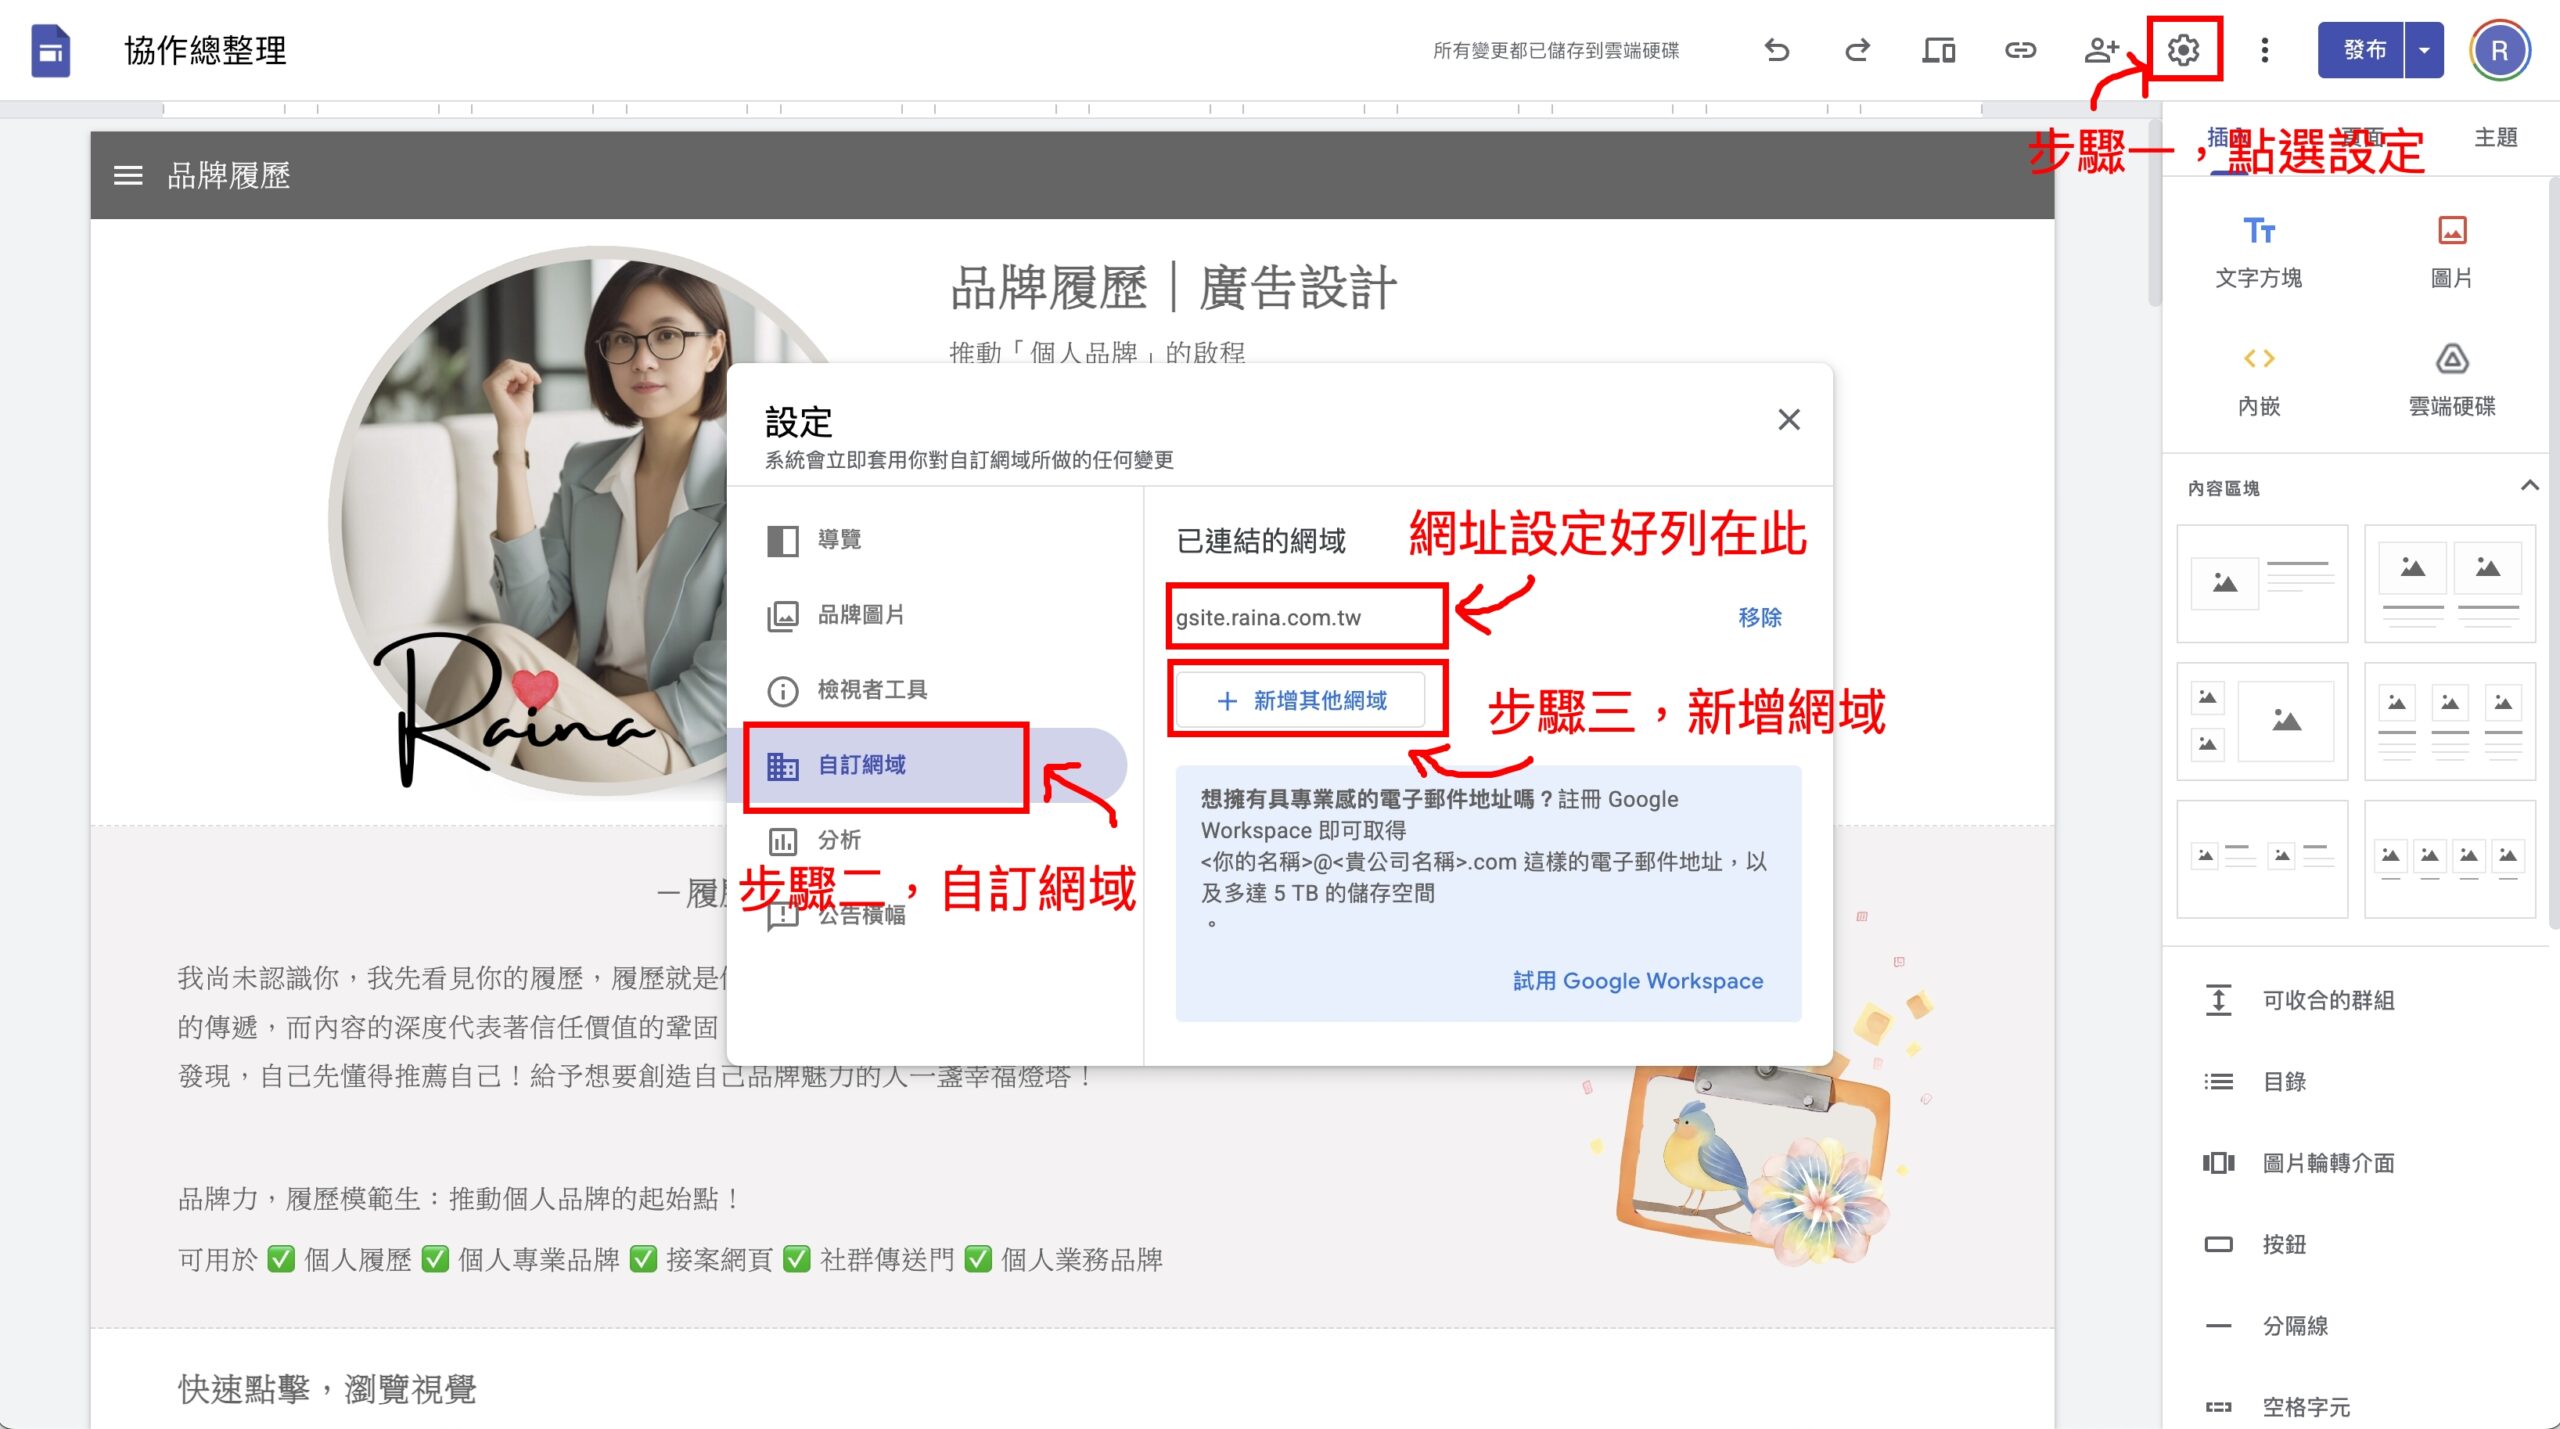This screenshot has height=1429, width=2560.
Task: Click 試用 Google Workspace link
Action: [1637, 980]
